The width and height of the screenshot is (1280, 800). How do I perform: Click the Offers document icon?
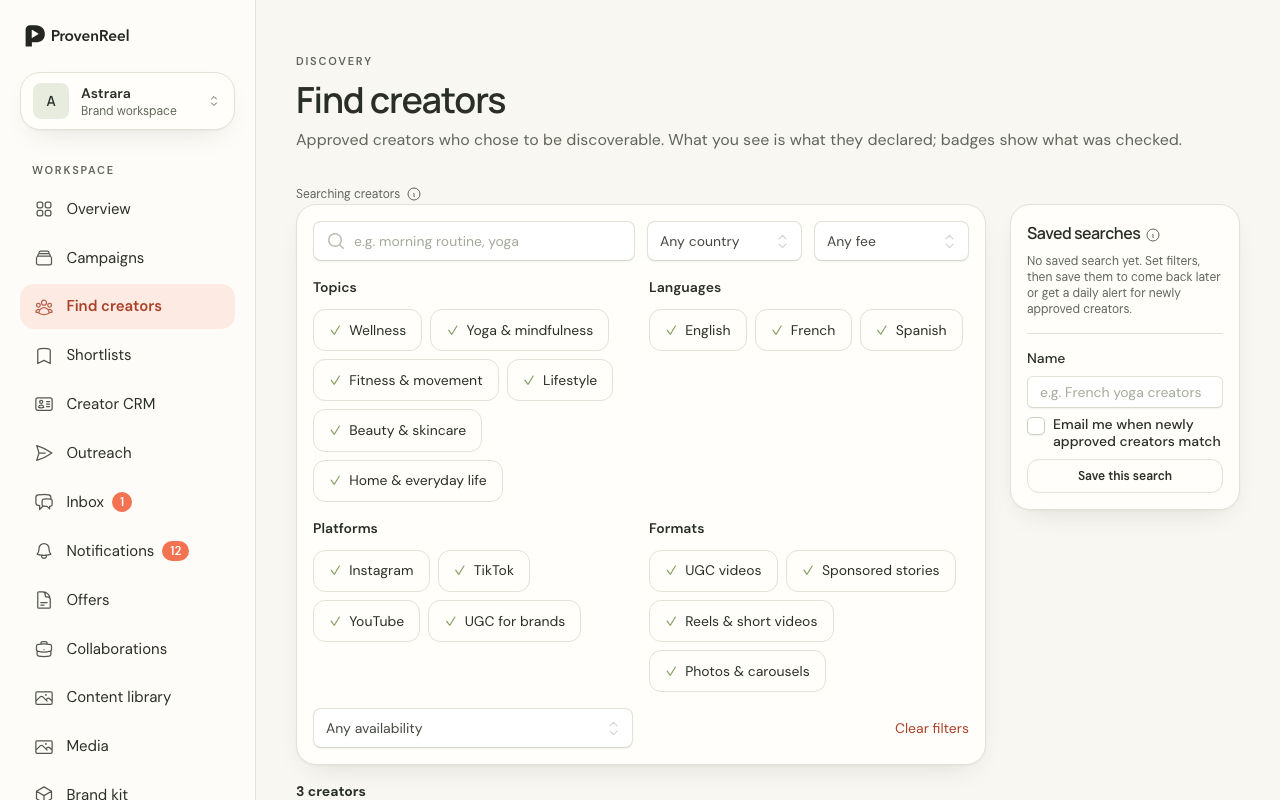pyautogui.click(x=44, y=600)
